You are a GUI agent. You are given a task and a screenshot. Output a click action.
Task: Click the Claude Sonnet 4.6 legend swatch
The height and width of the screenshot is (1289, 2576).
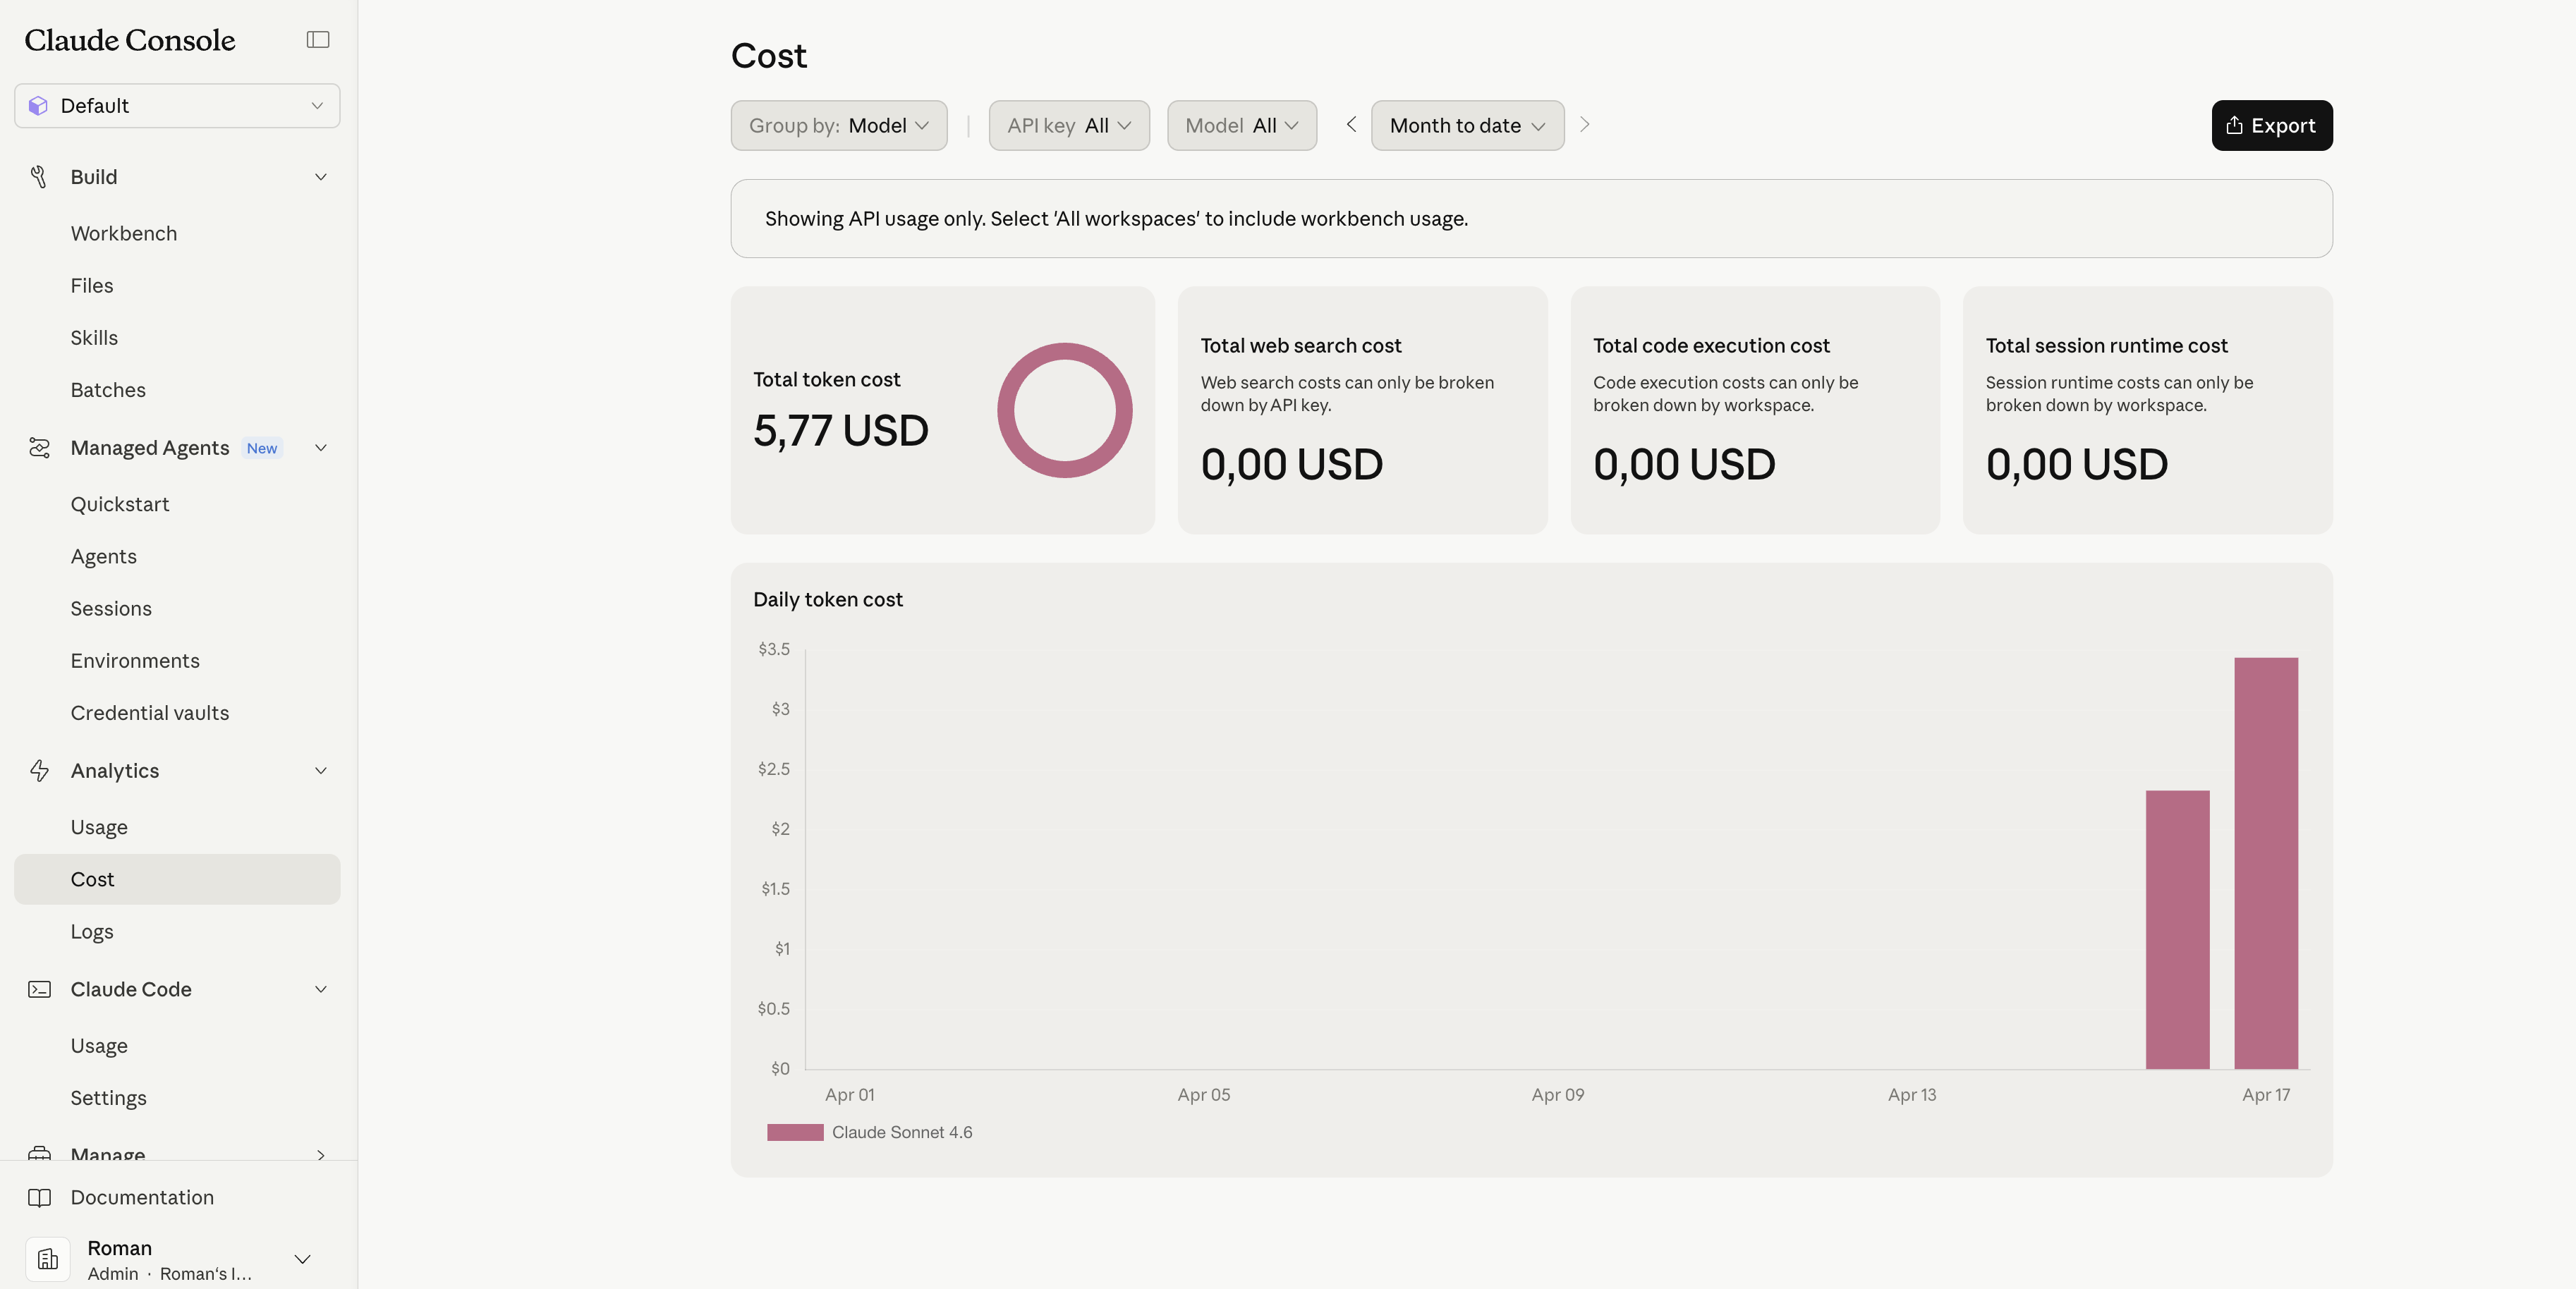795,1132
